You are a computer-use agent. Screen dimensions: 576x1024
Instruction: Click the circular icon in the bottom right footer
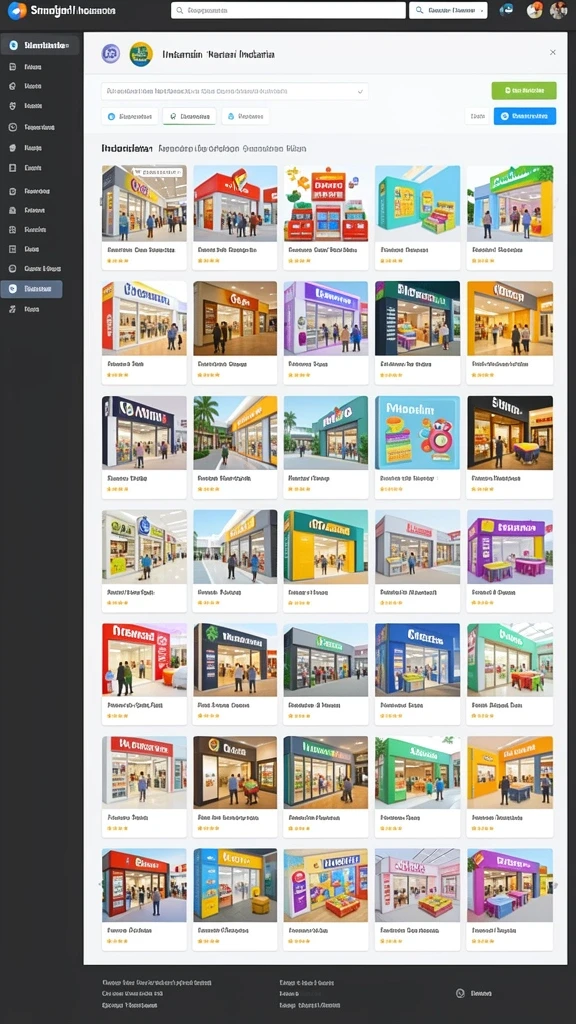point(460,993)
